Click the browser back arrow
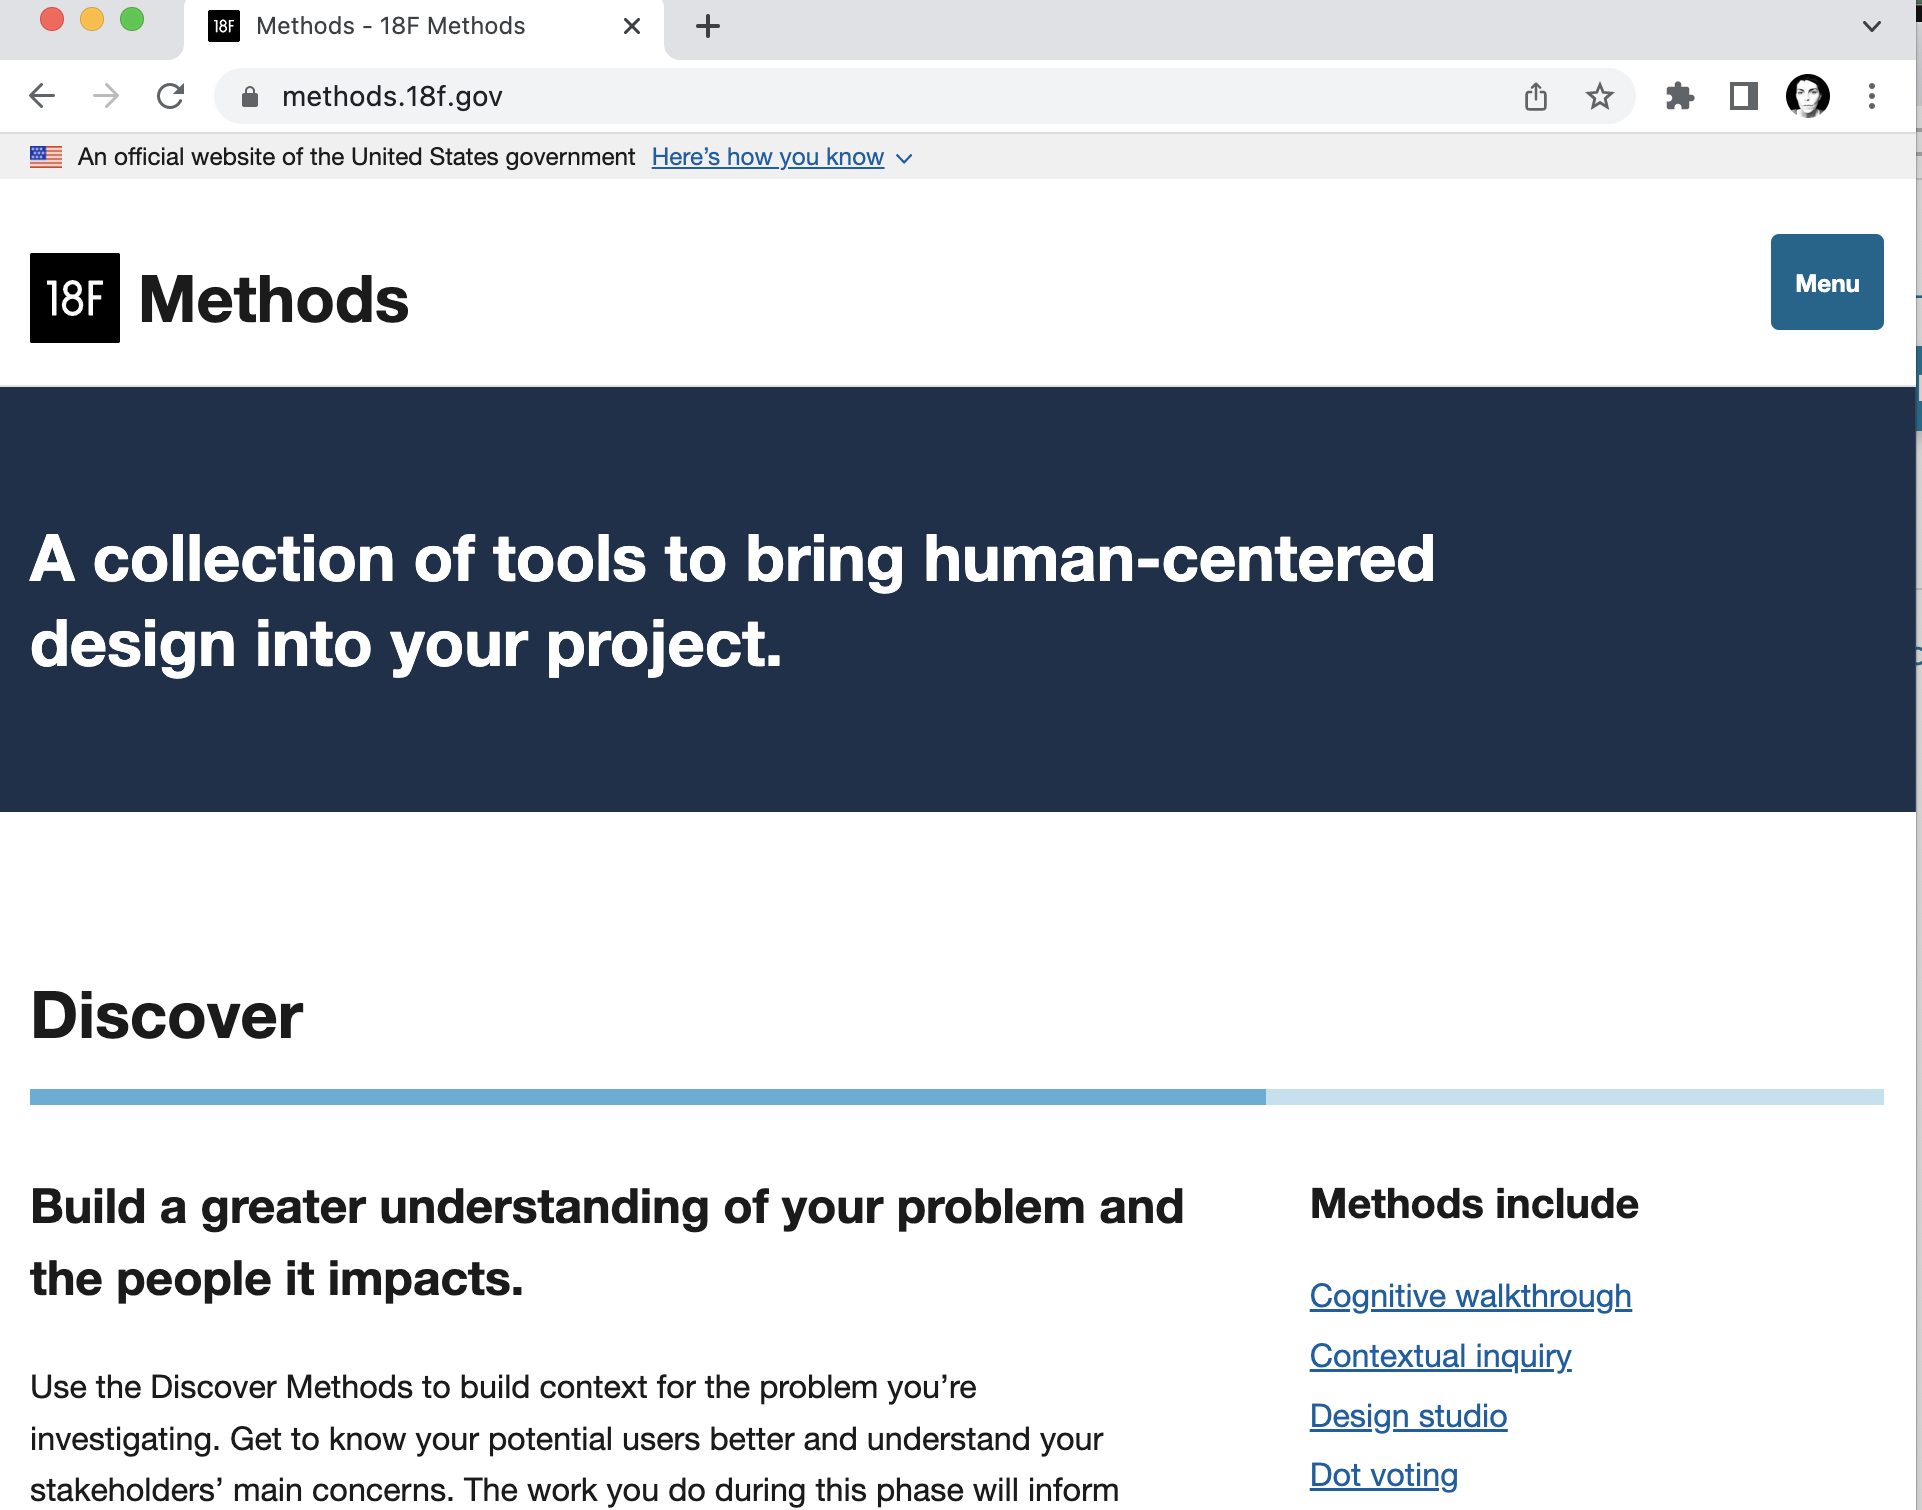The height and width of the screenshot is (1510, 1922). [42, 96]
